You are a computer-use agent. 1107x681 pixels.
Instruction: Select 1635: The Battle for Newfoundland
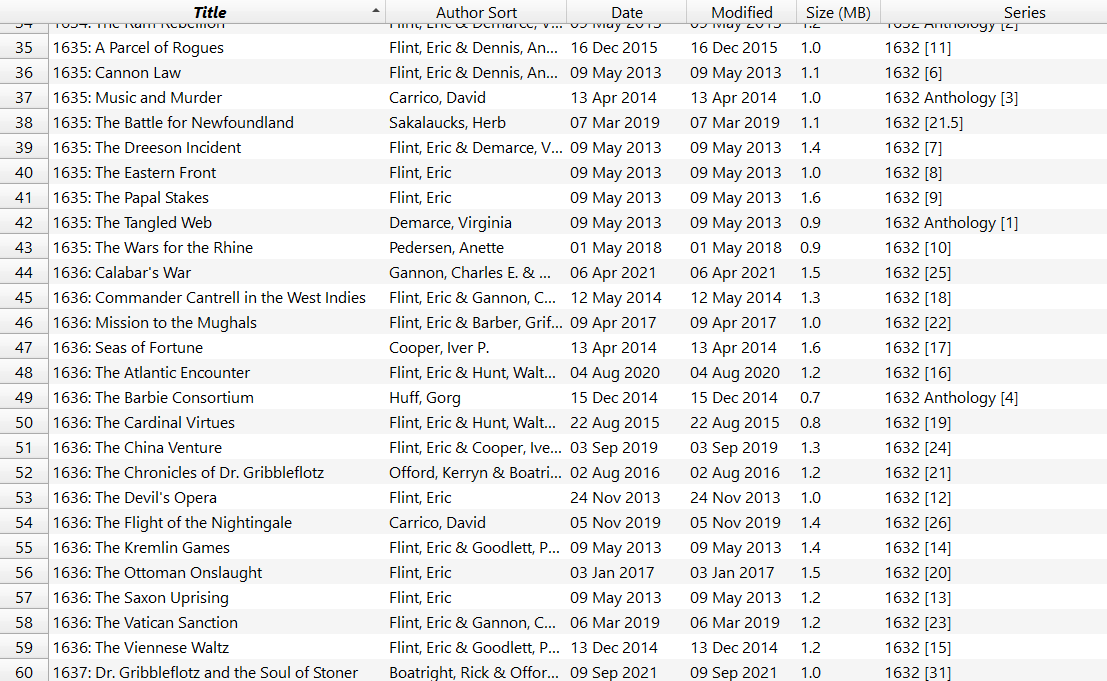(x=174, y=123)
